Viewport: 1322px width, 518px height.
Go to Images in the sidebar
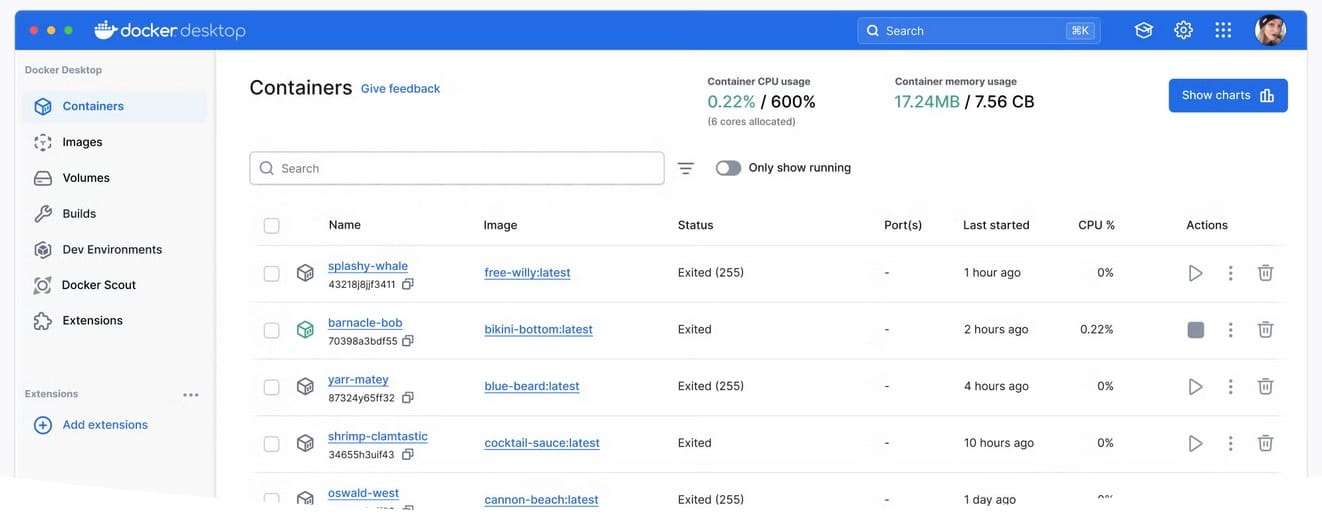(82, 142)
